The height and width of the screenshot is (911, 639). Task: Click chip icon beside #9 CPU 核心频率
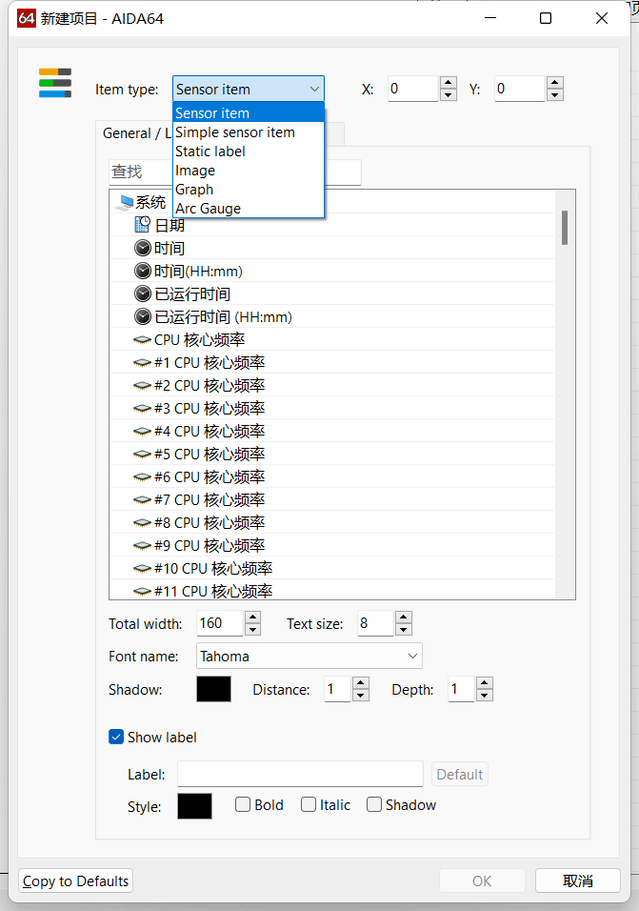tap(142, 546)
